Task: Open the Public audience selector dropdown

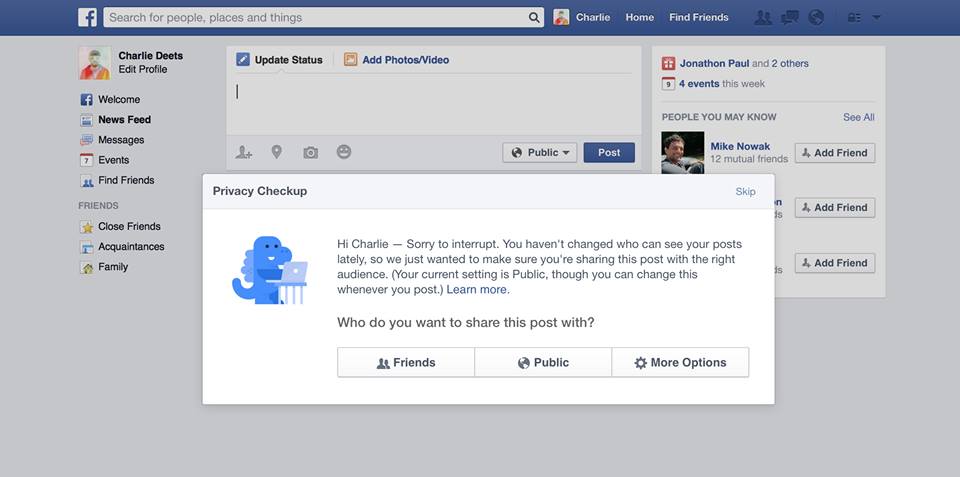Action: (540, 153)
